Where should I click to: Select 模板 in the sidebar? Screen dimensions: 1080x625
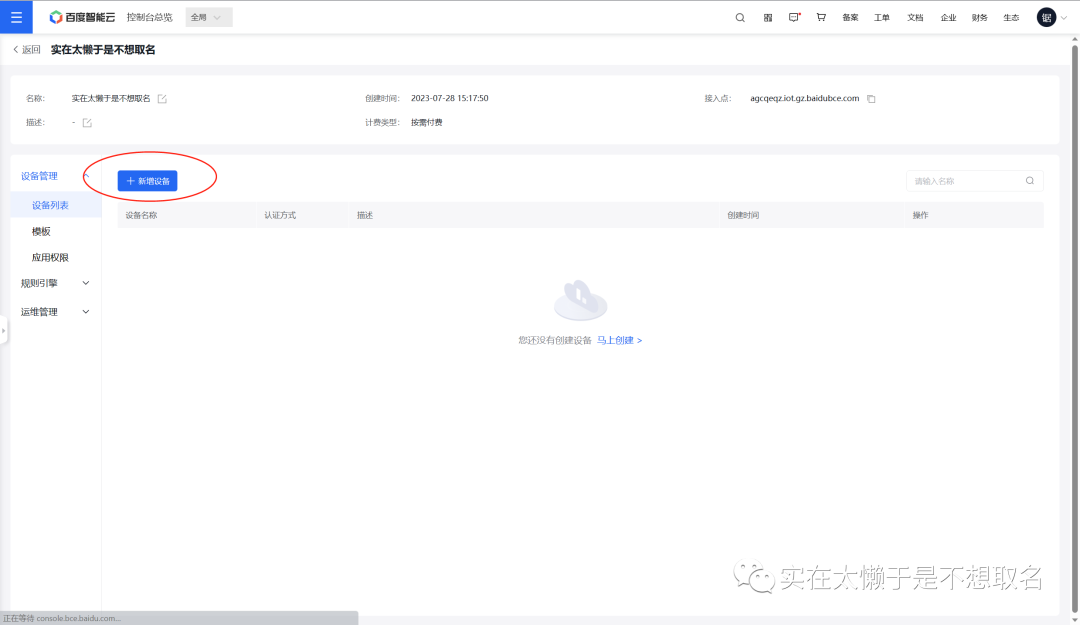(x=41, y=231)
